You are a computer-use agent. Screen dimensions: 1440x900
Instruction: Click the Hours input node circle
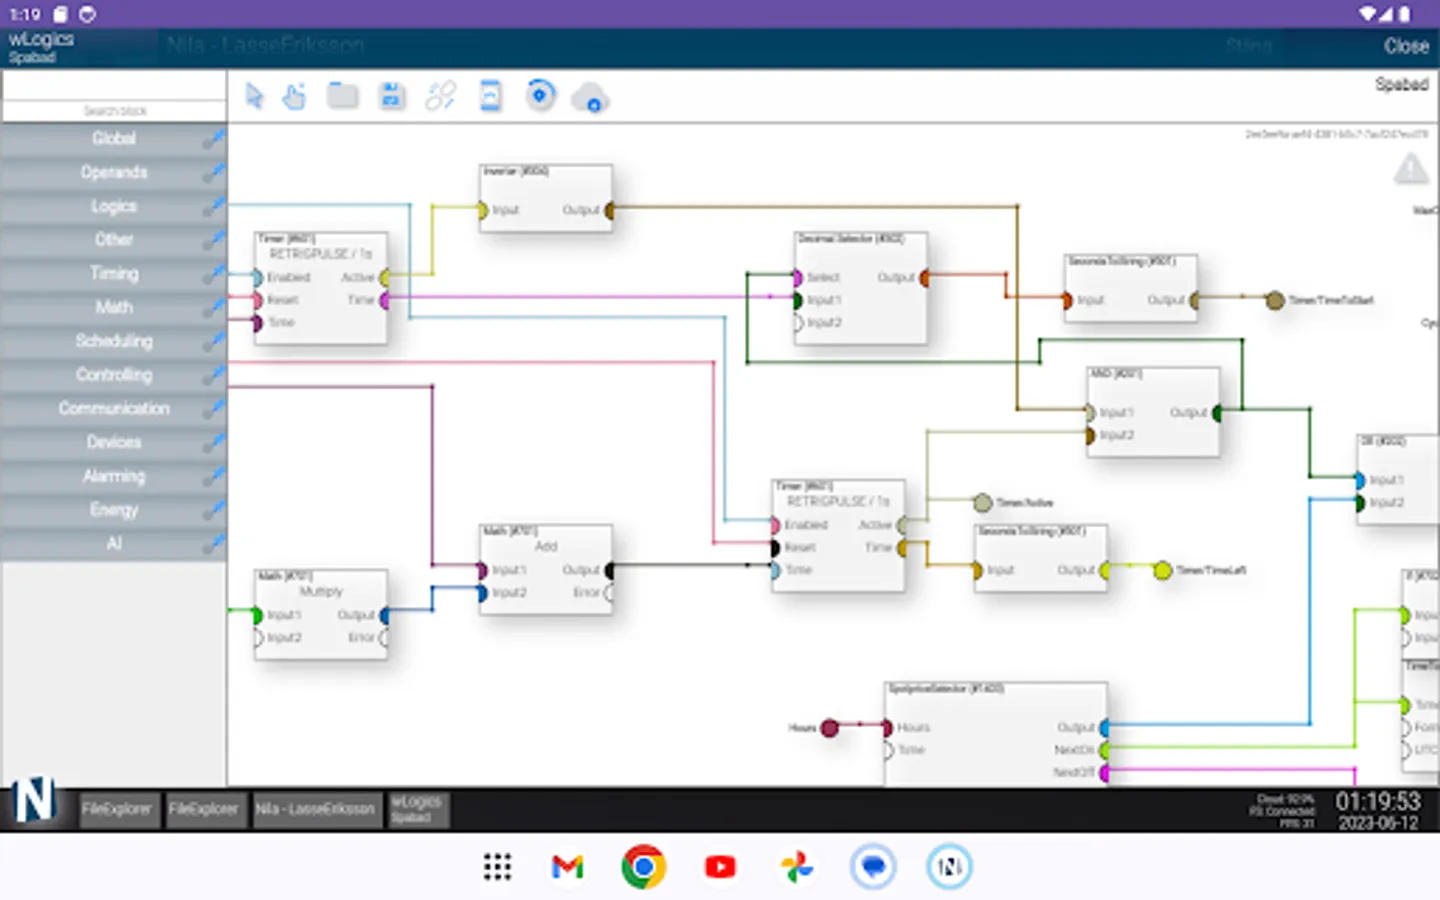829,727
